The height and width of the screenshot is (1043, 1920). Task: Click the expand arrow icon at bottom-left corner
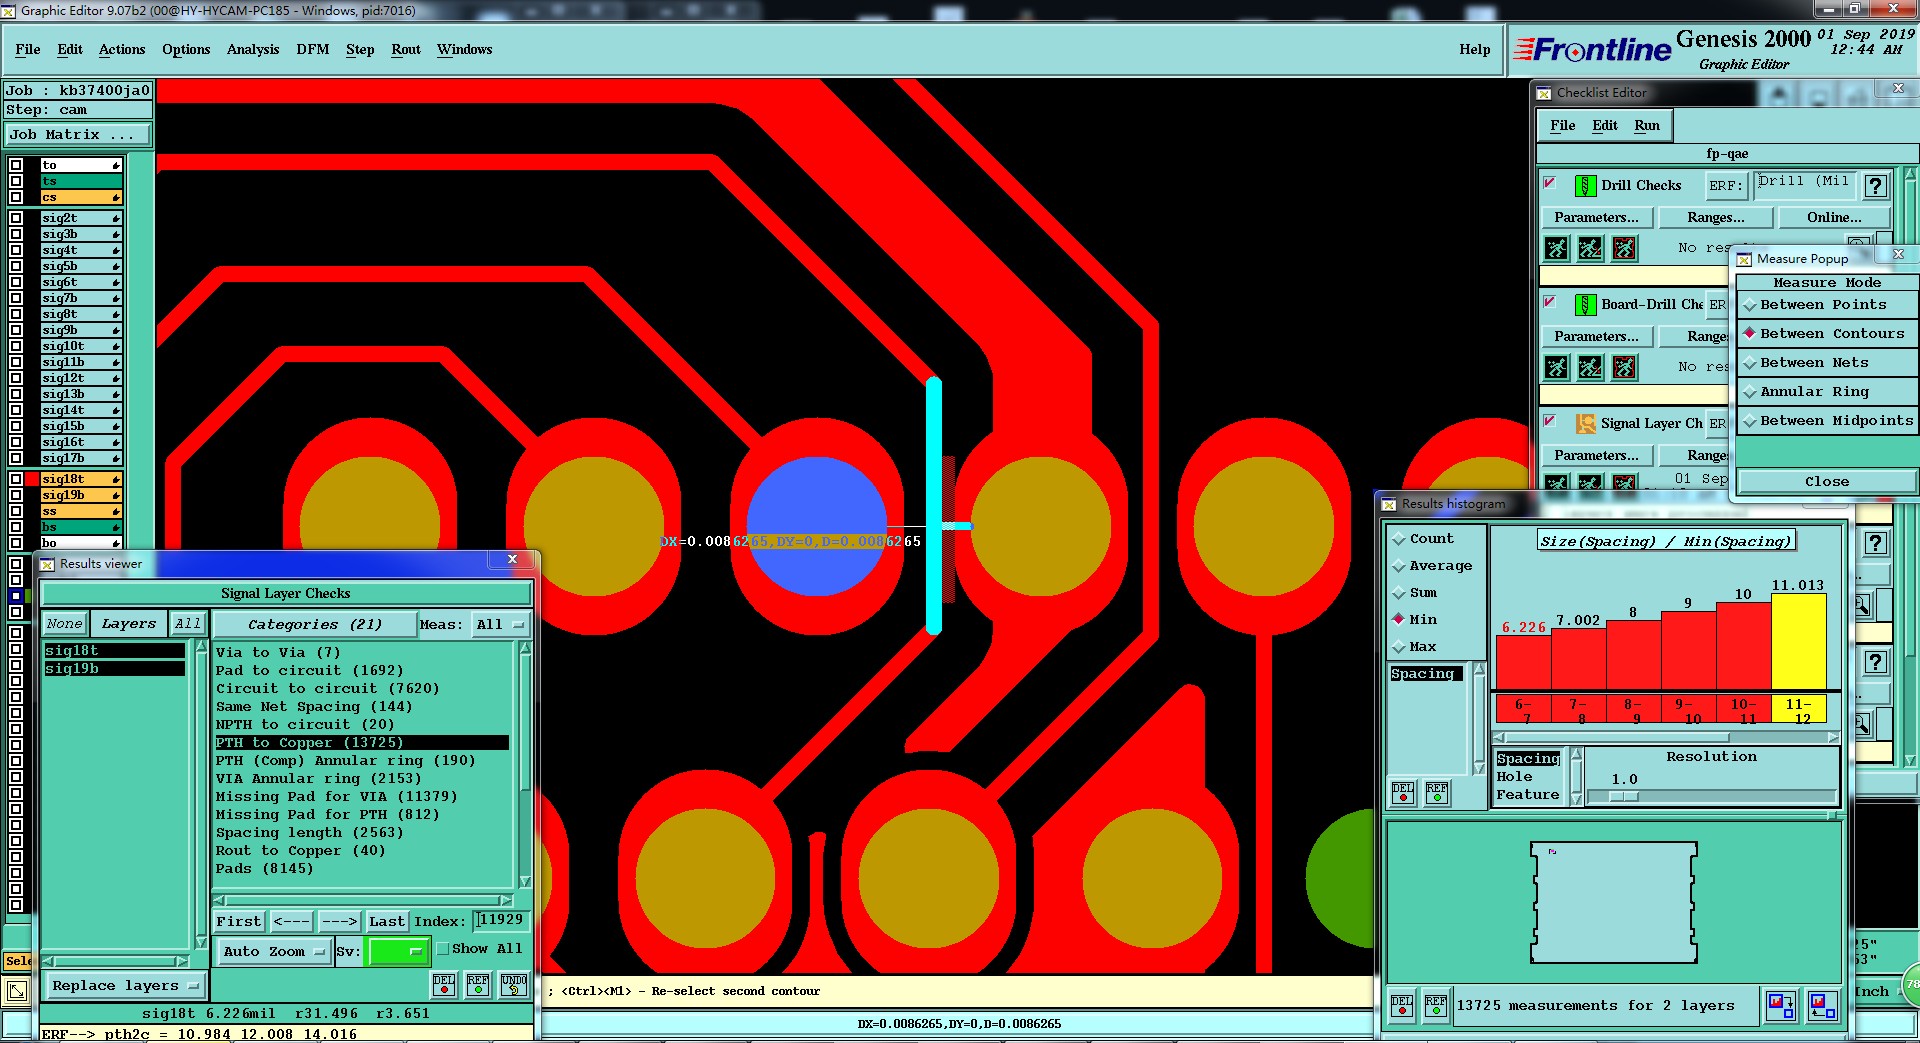tap(17, 991)
